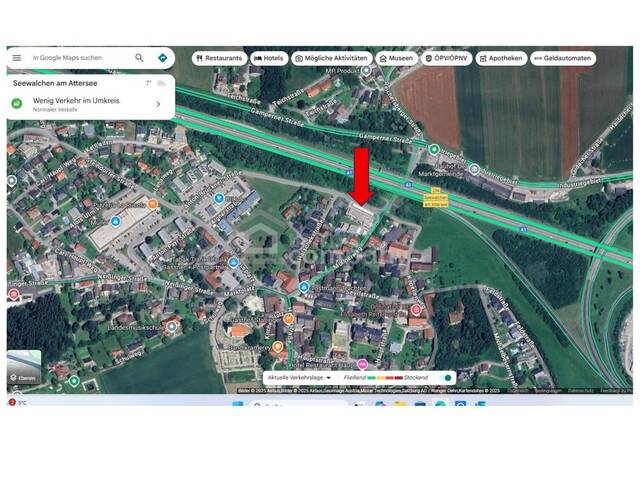The width and height of the screenshot is (640, 480).
Task: Click the search magnifier icon
Action: point(139,58)
